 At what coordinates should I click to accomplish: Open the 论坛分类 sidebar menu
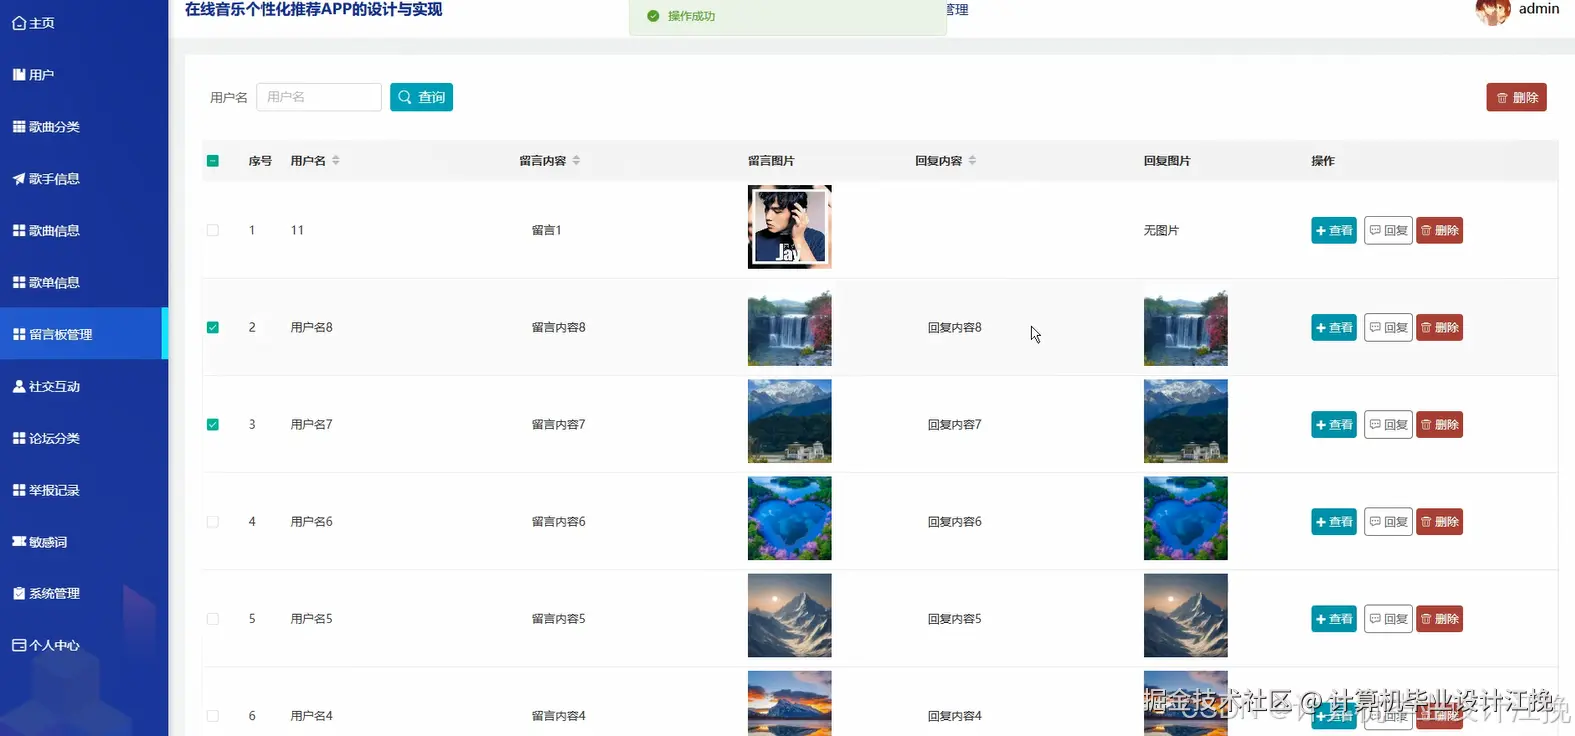[84, 438]
